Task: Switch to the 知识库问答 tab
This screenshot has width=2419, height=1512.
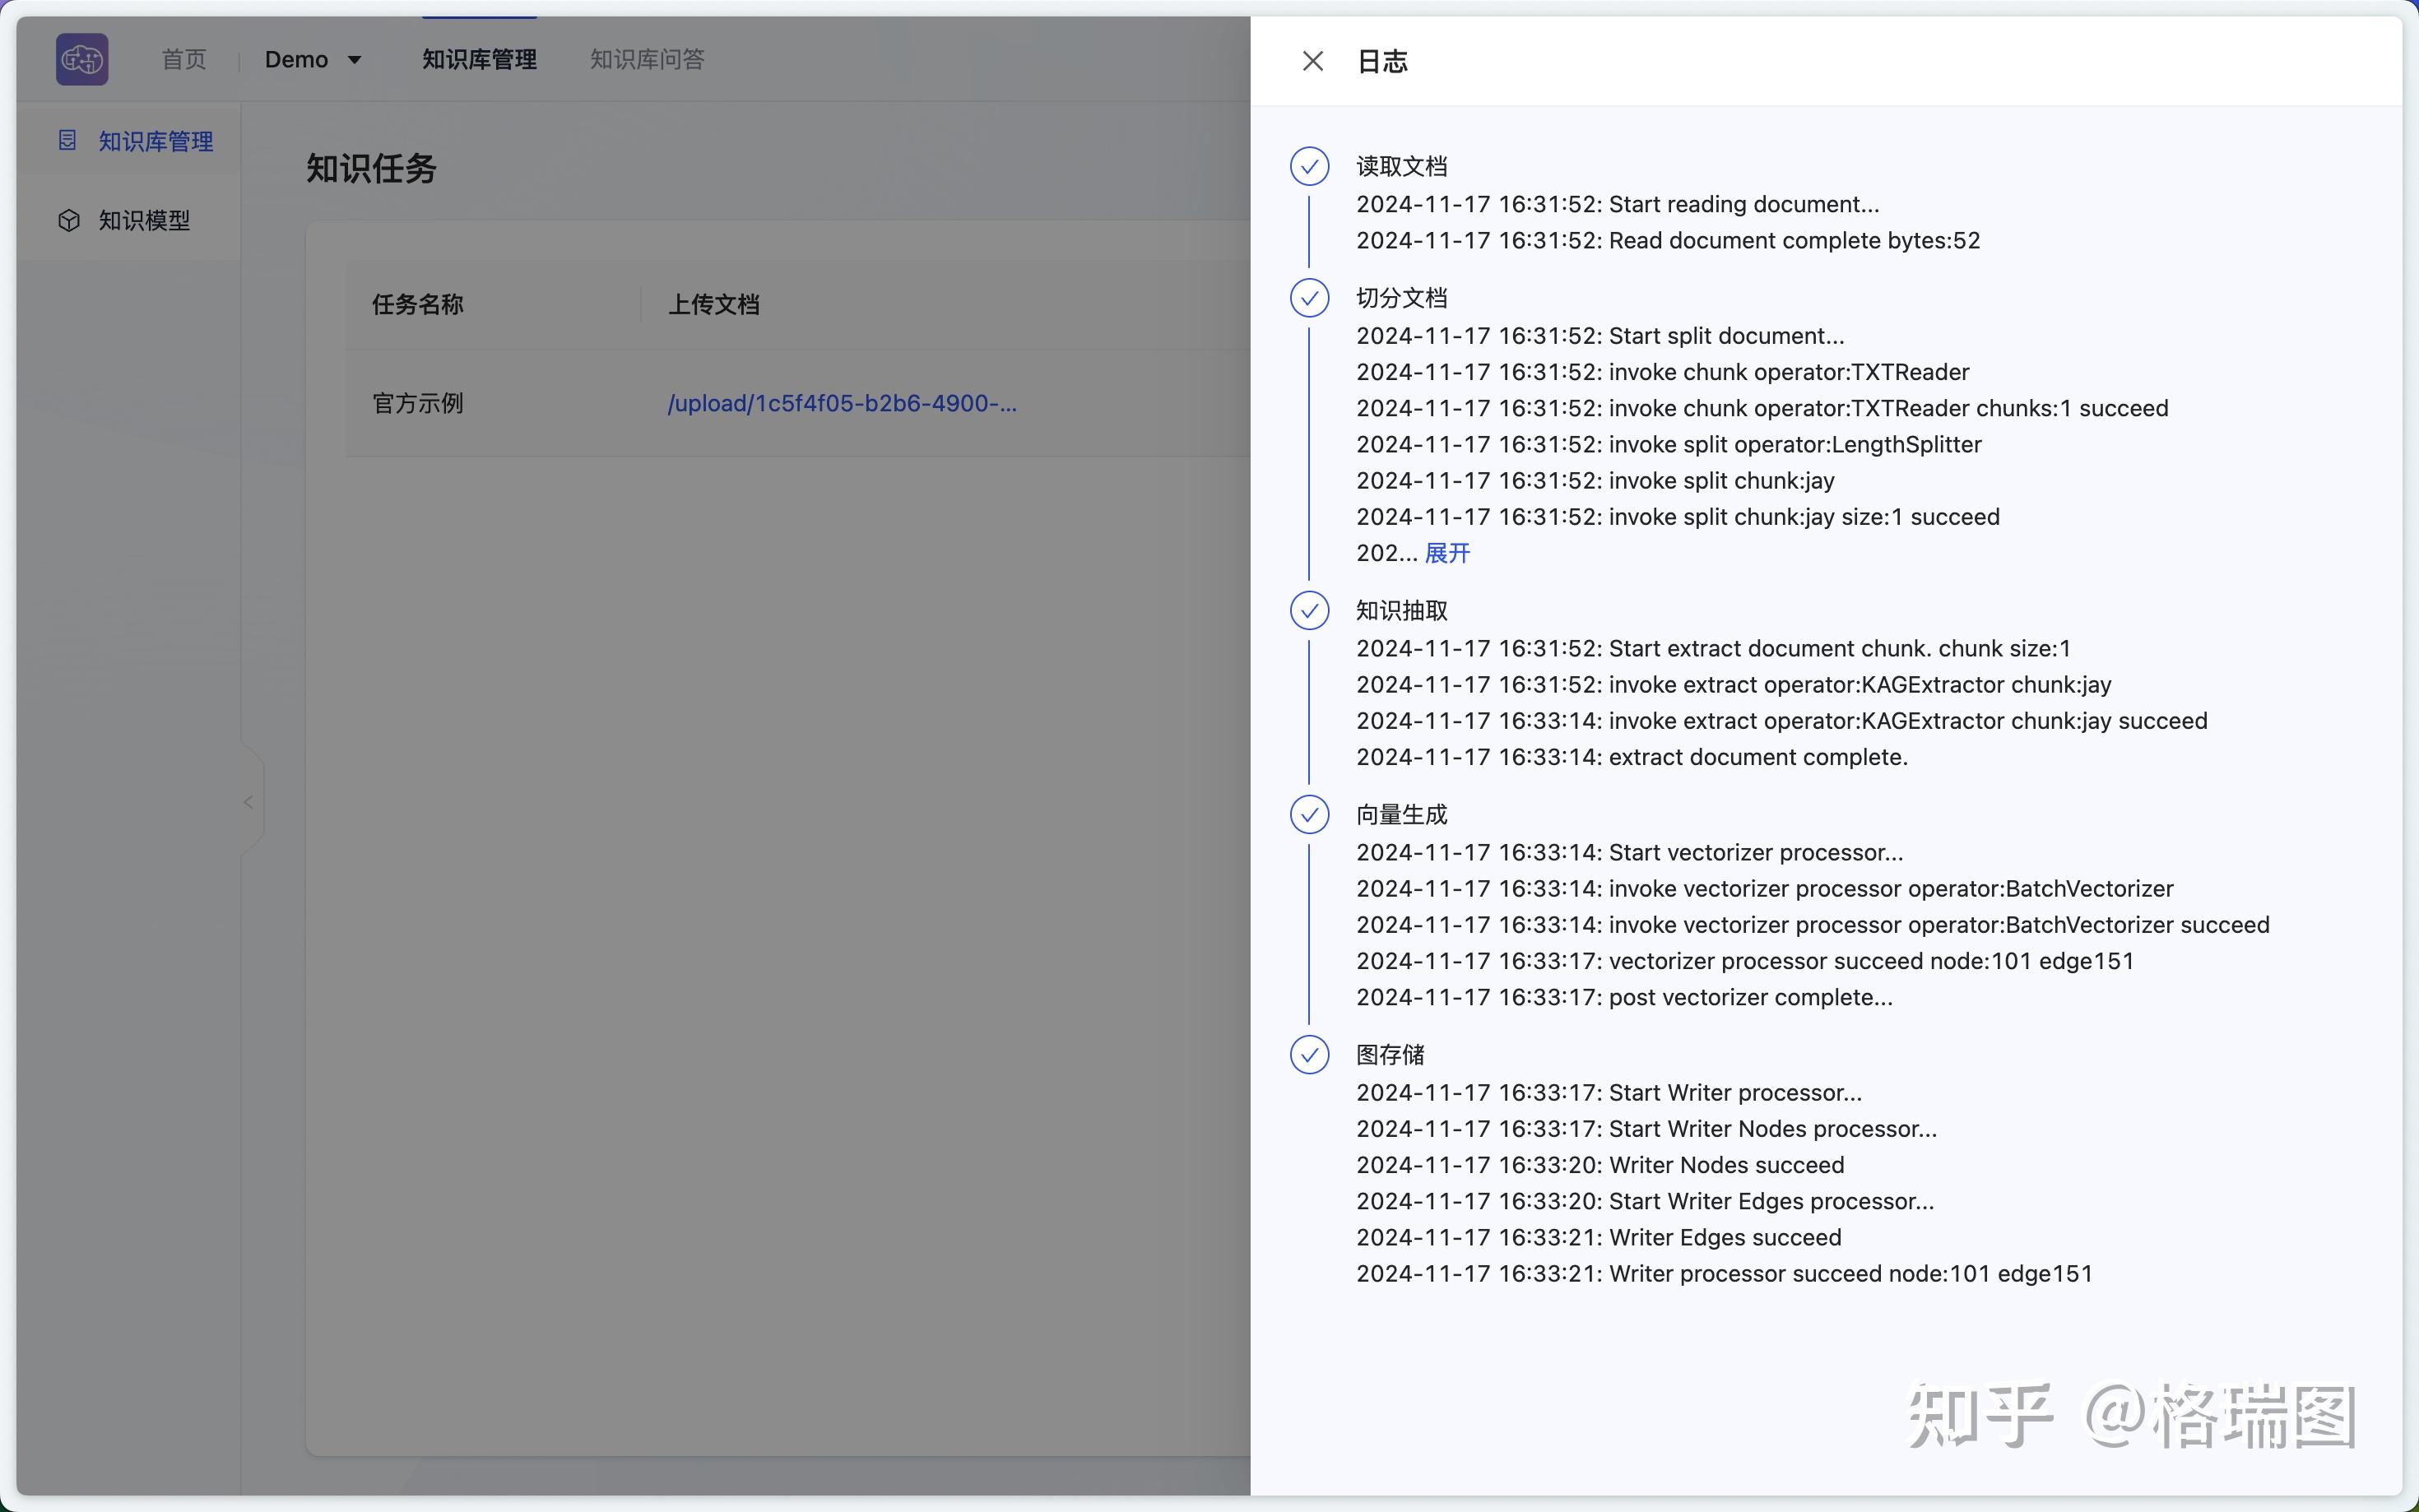Action: 646,59
